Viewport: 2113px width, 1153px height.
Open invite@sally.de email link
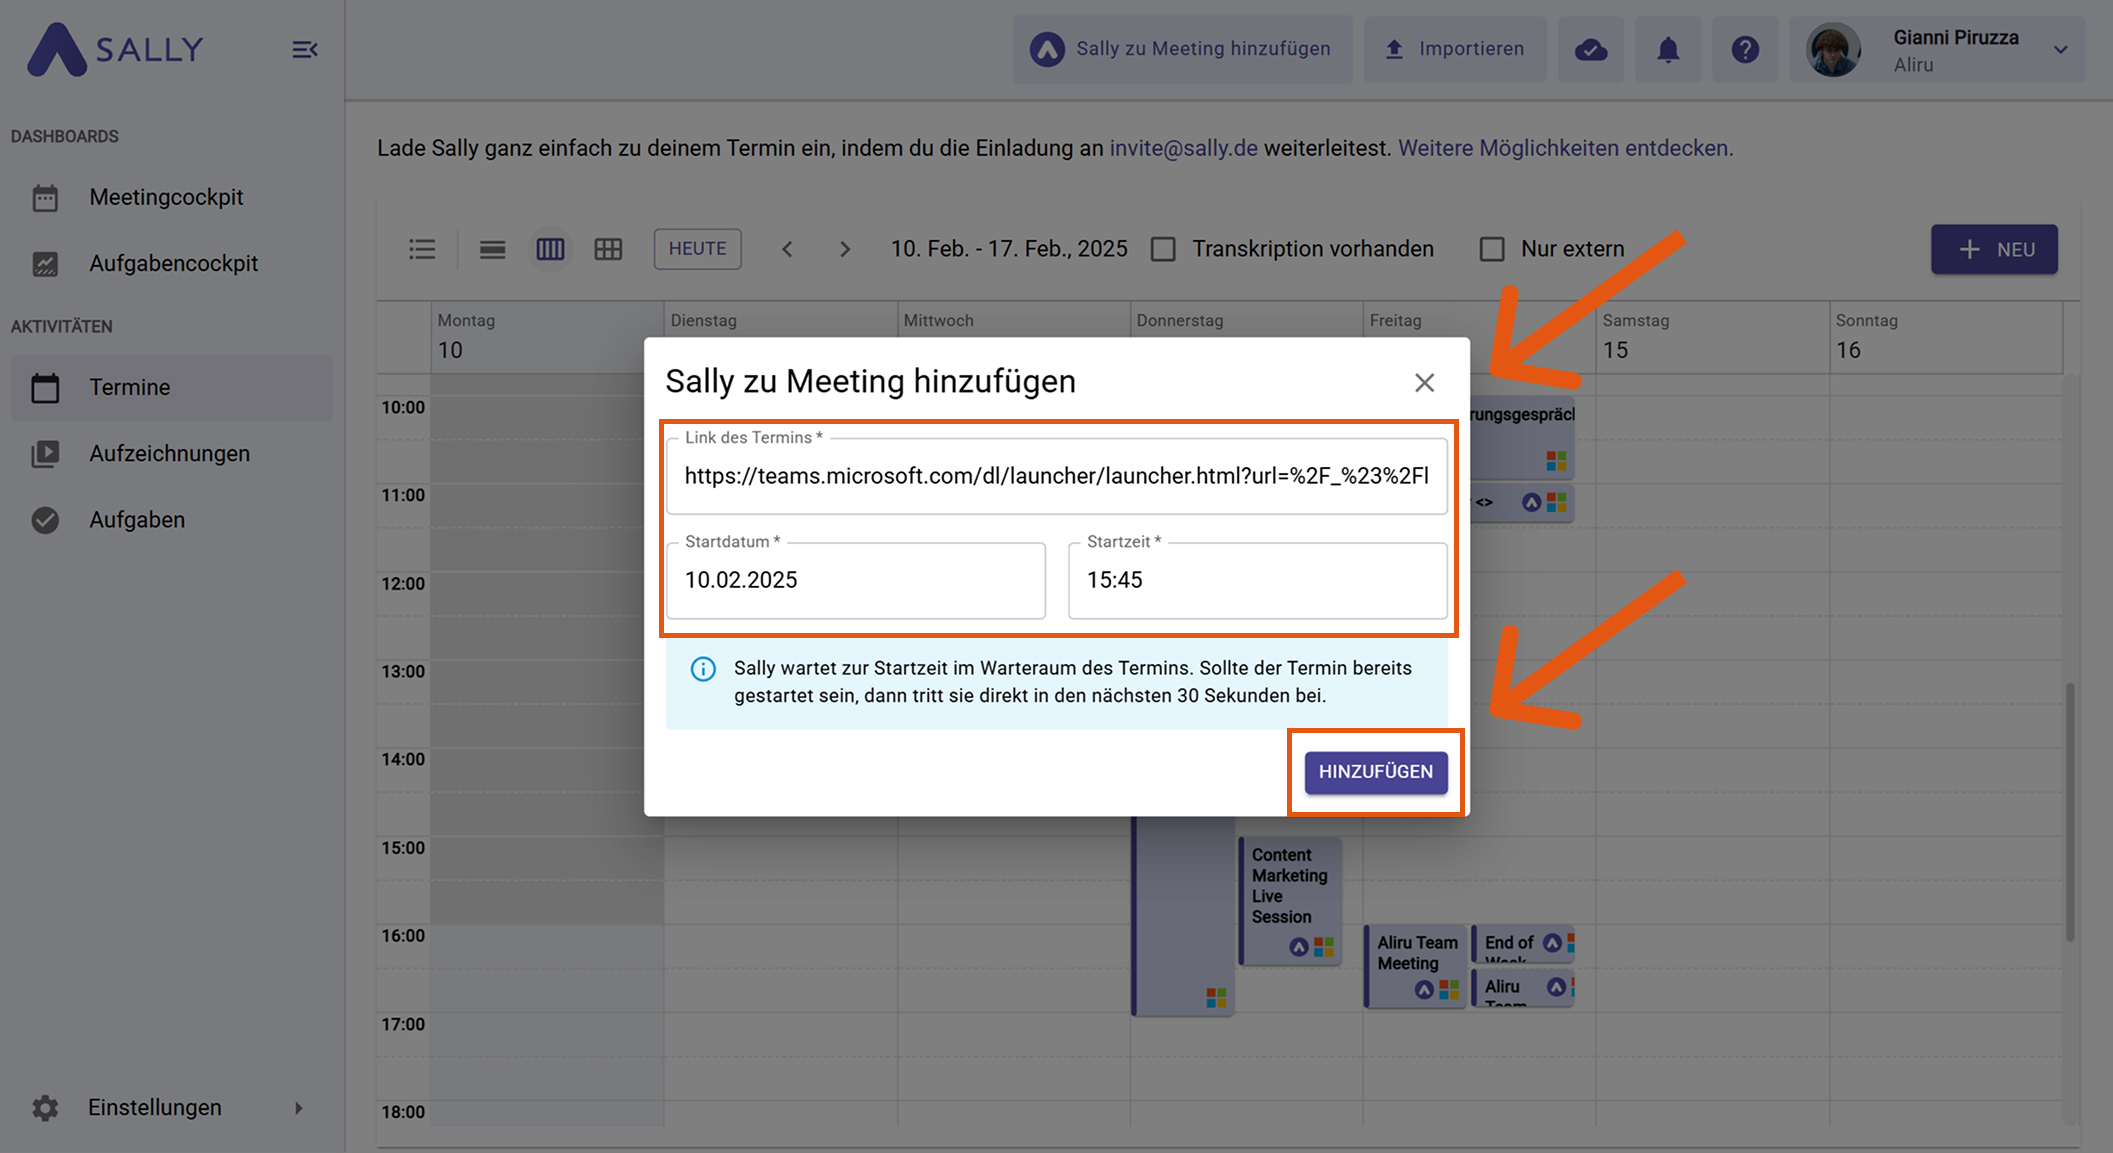[1183, 148]
